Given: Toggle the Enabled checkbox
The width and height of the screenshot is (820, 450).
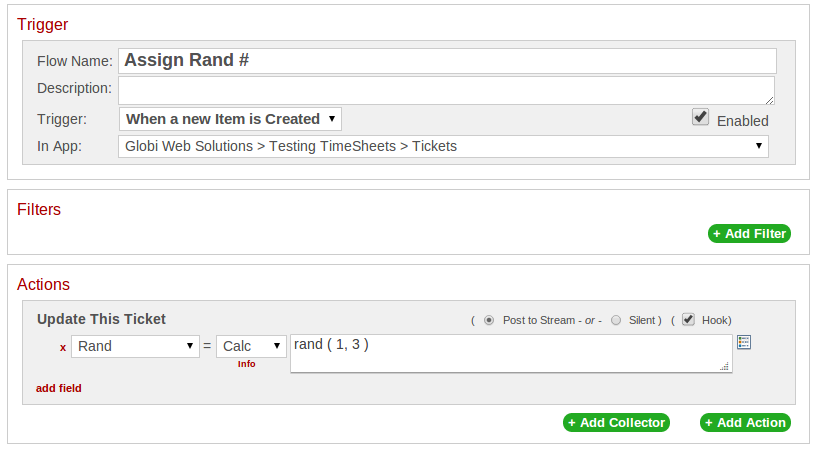Looking at the screenshot, I should tap(700, 117).
